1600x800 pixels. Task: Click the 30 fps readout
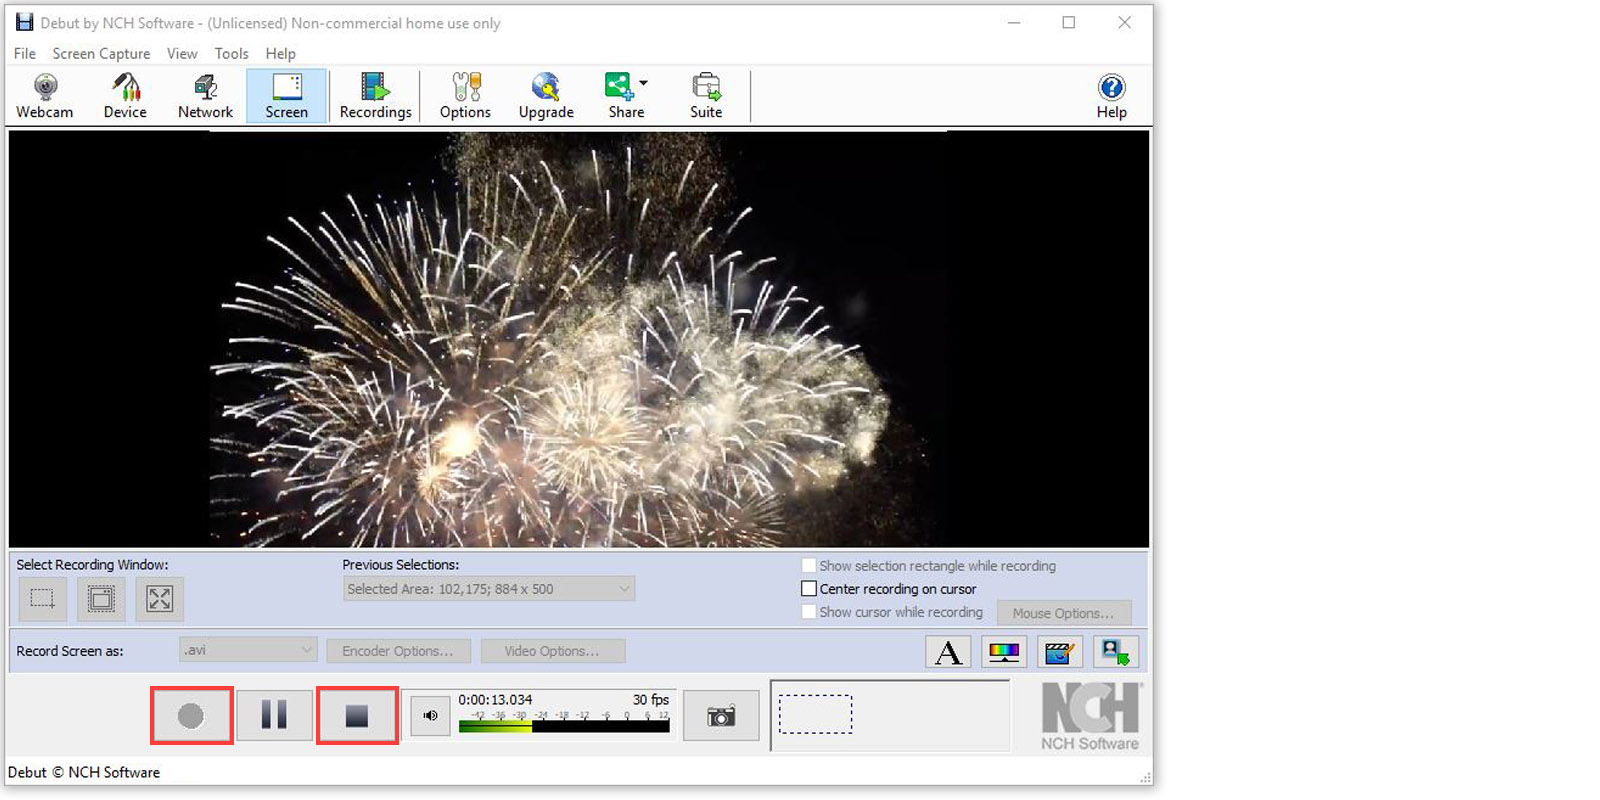pyautogui.click(x=651, y=700)
